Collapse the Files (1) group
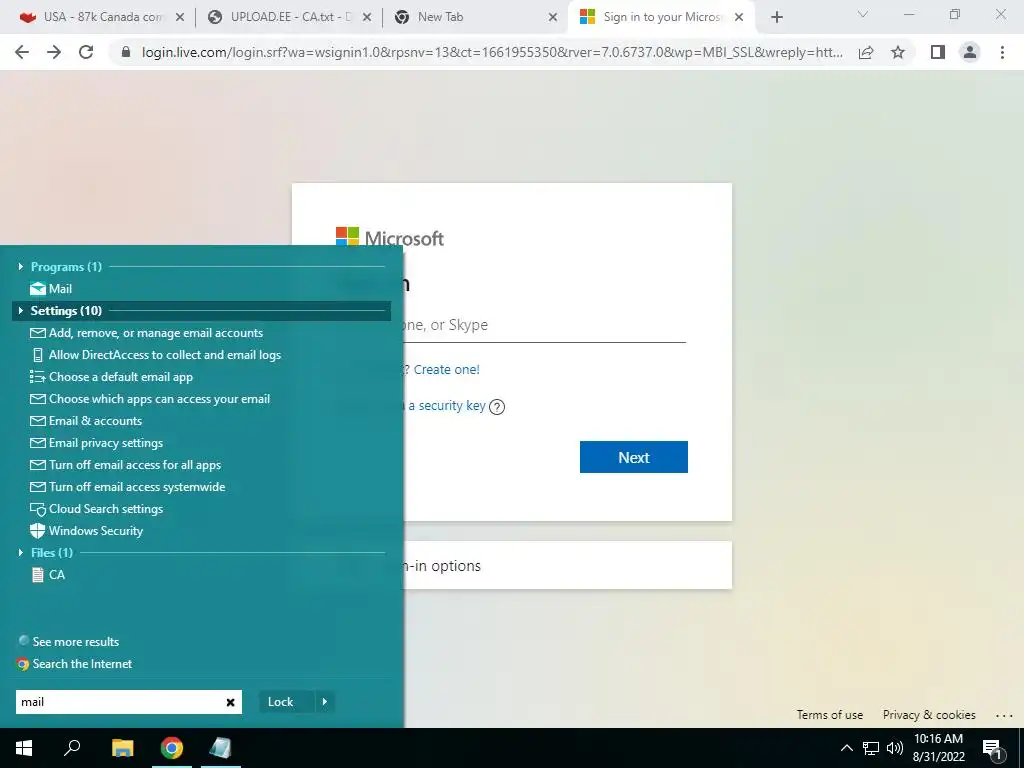The image size is (1024, 768). point(21,552)
